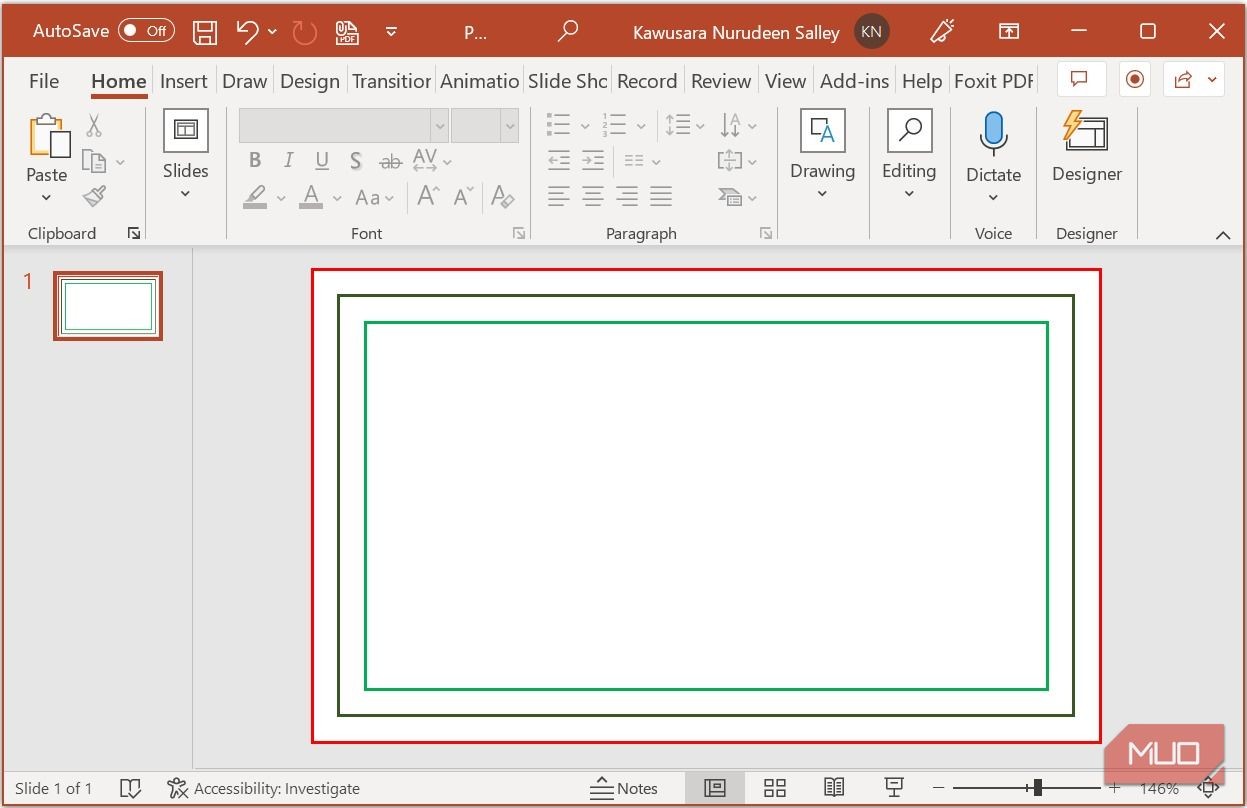
Task: Cut selection with the scissors icon
Action: point(94,125)
